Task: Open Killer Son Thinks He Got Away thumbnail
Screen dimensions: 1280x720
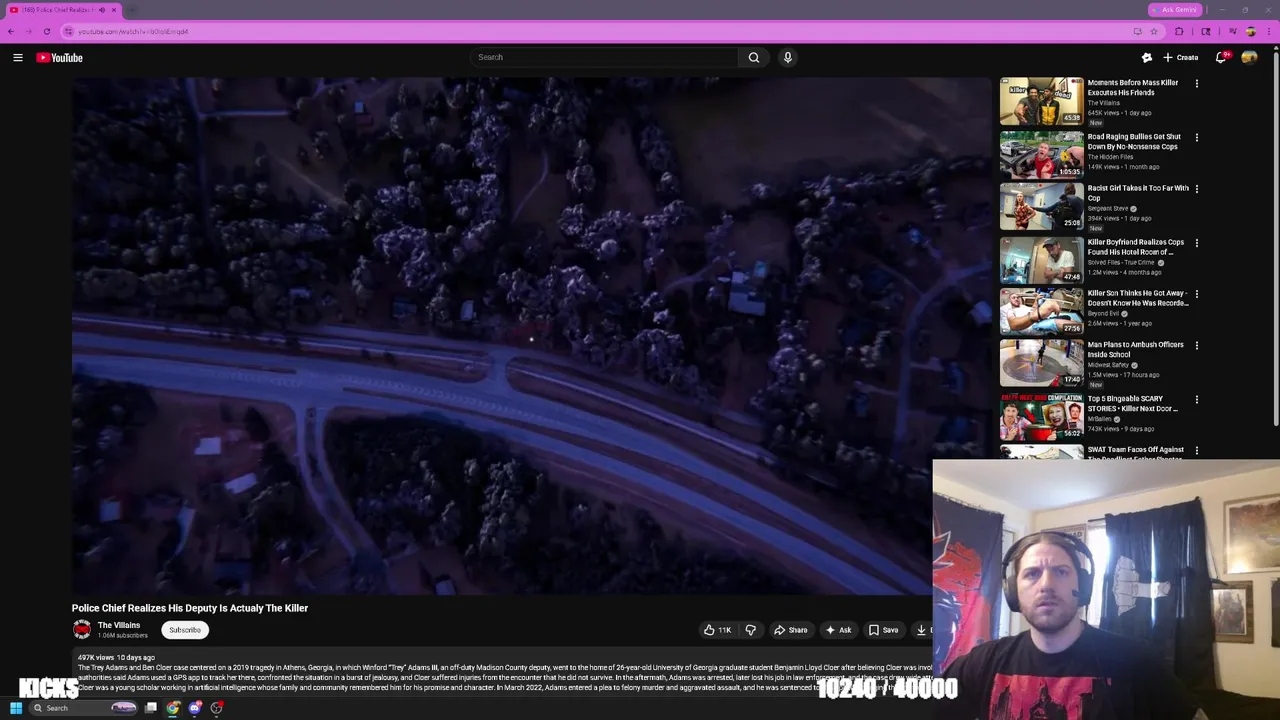Action: 1041,312
